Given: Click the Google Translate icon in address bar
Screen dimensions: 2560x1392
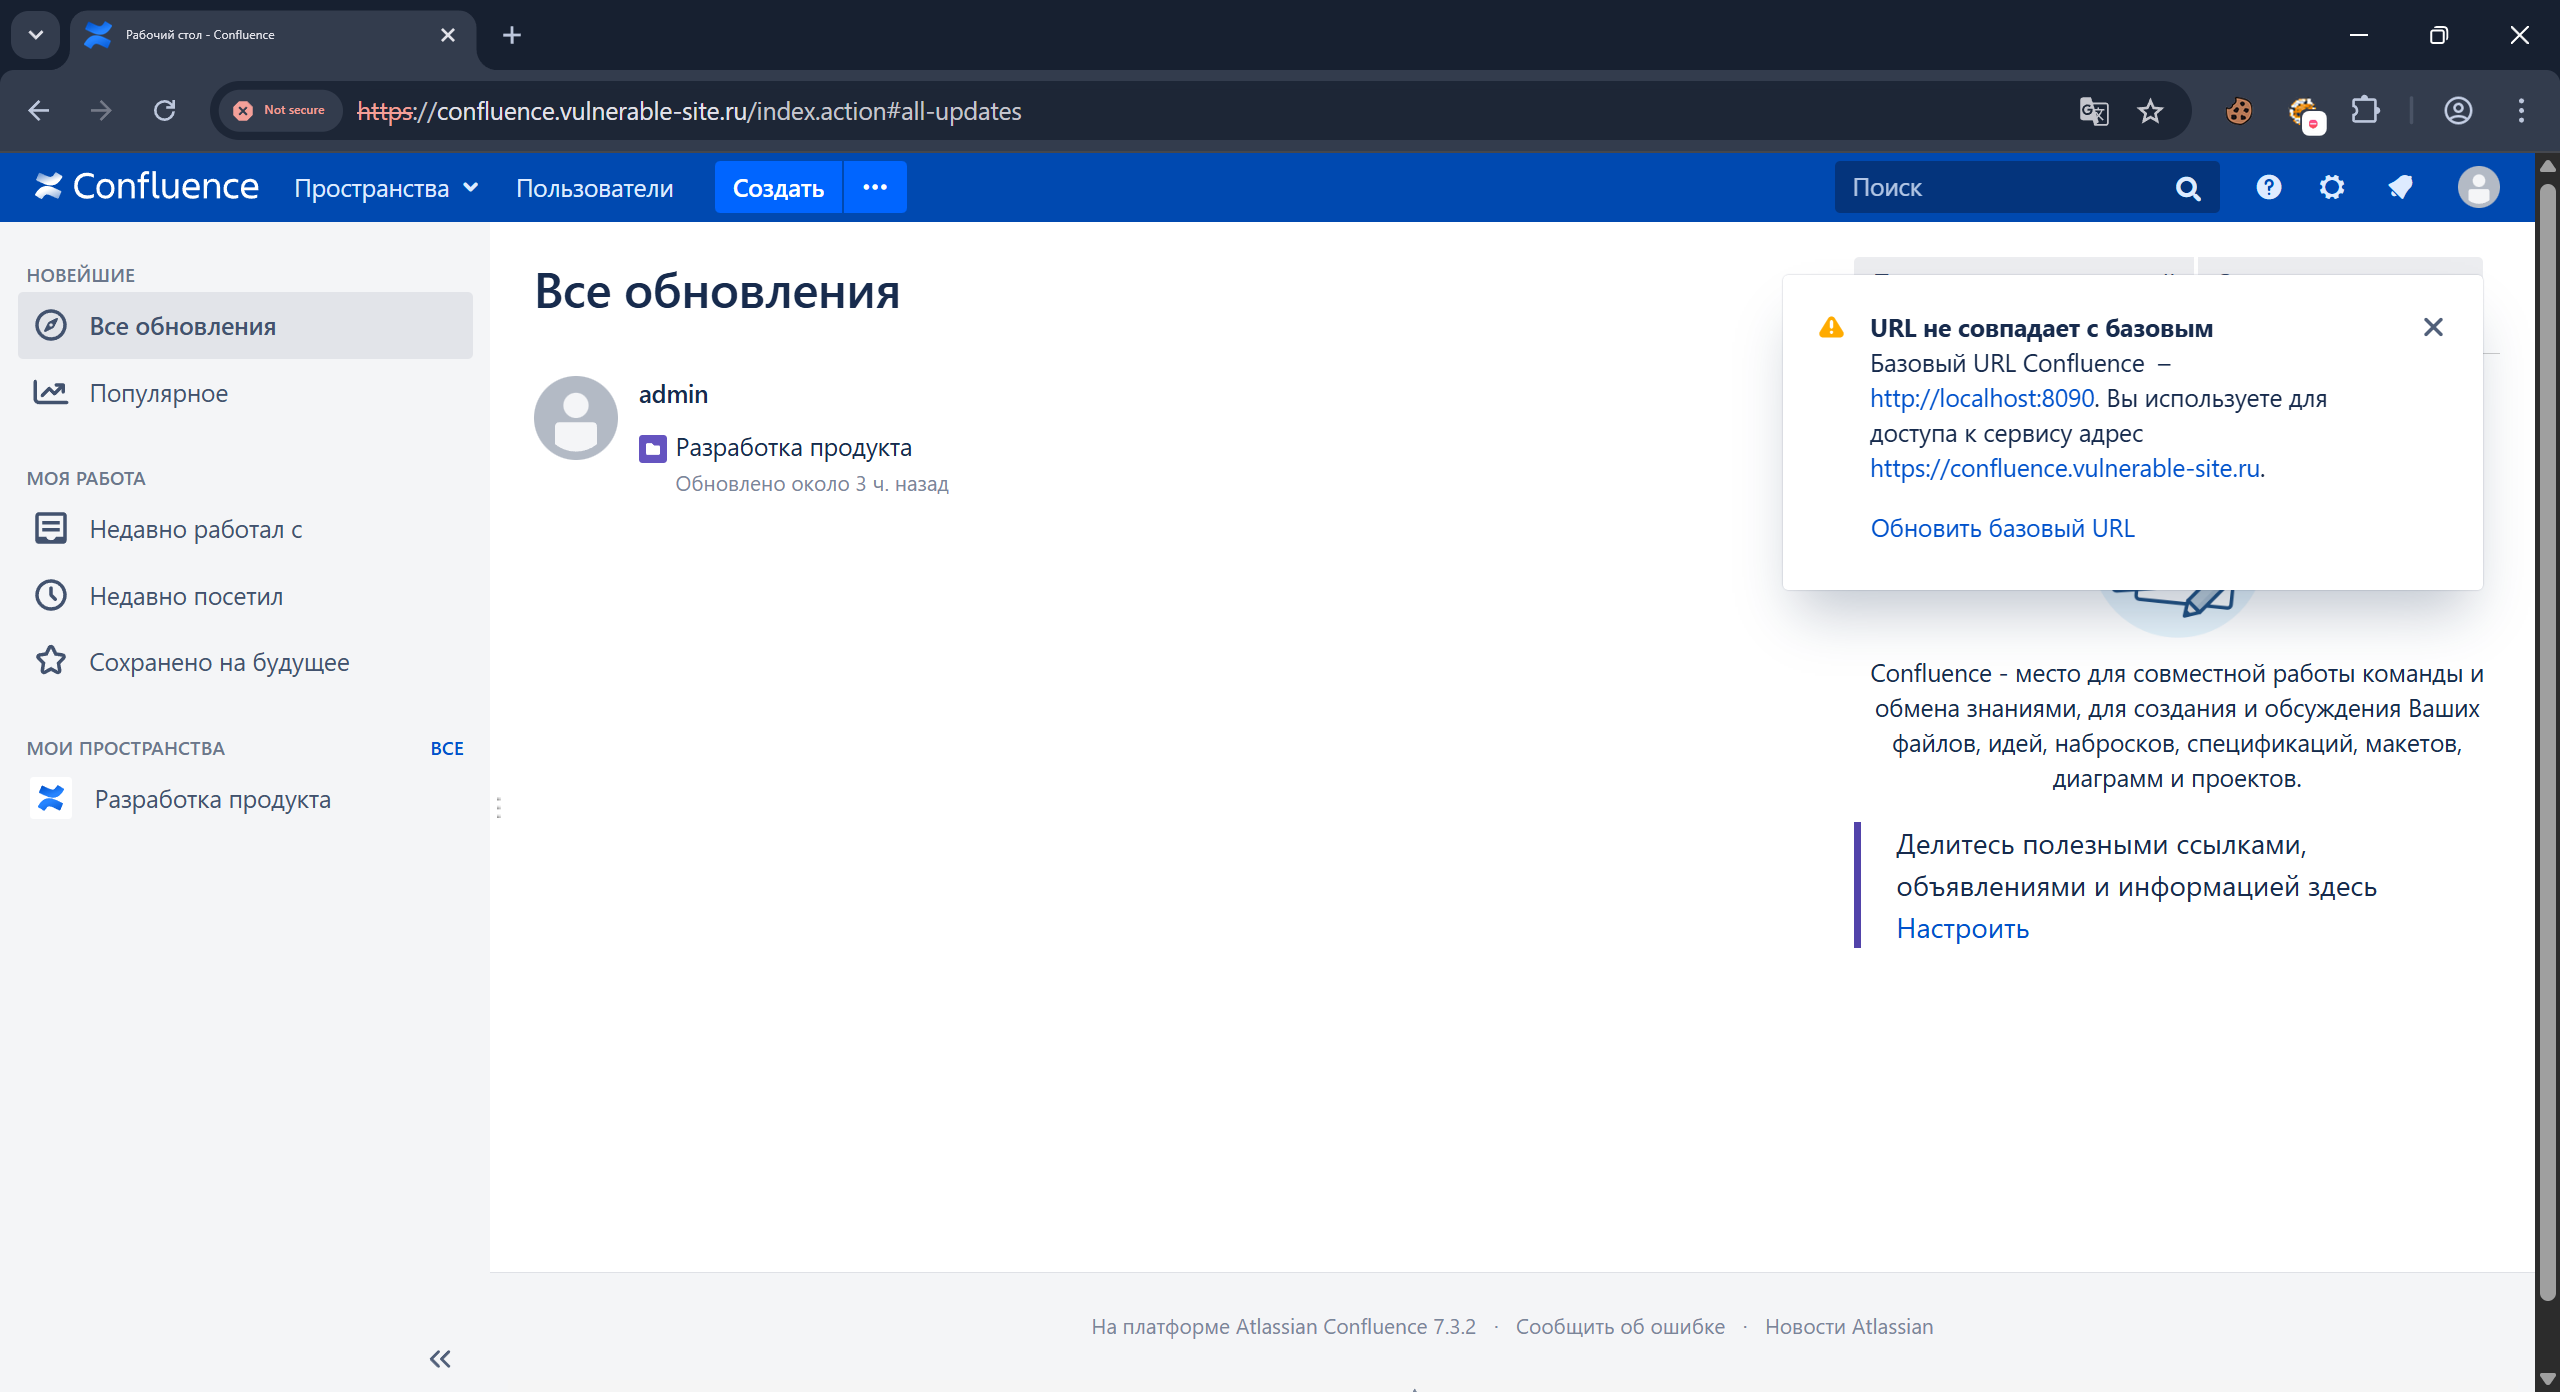Looking at the screenshot, I should [2094, 111].
